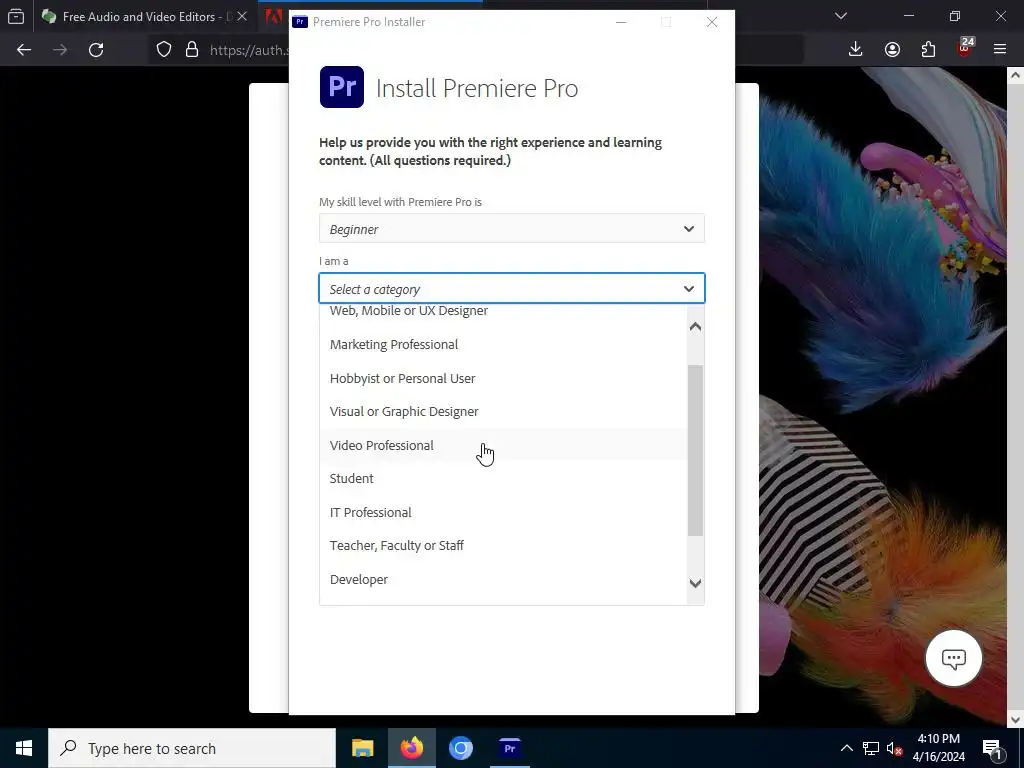Click the Premiere Pro logo in installer

click(x=342, y=87)
